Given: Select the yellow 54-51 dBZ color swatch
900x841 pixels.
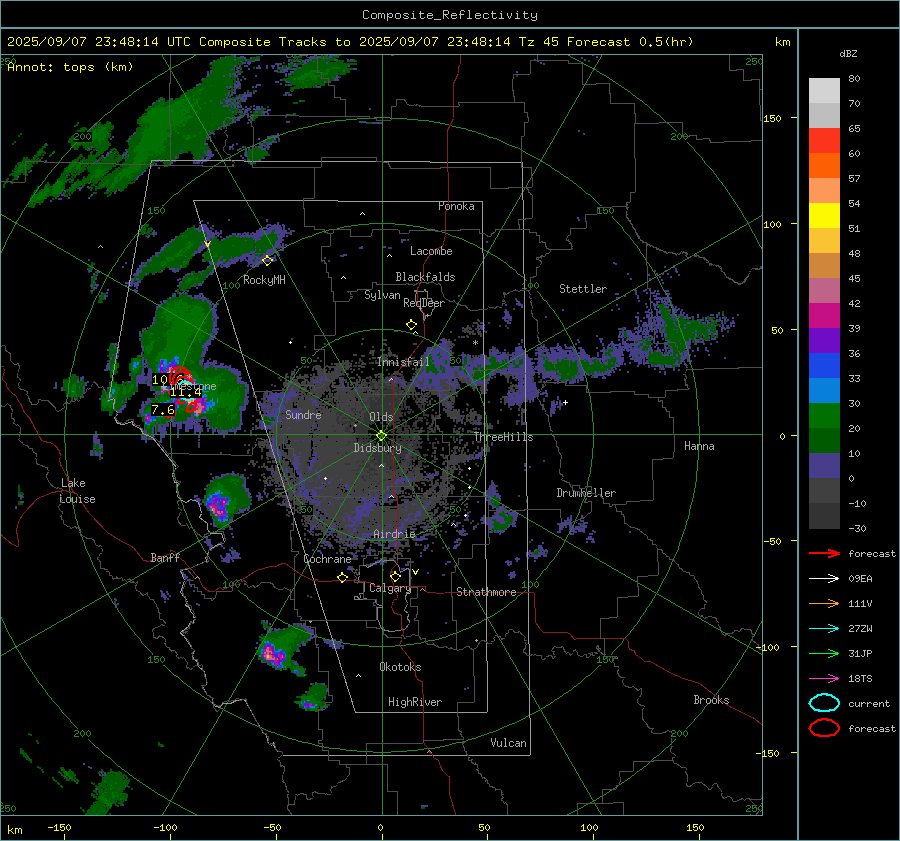Looking at the screenshot, I should (824, 216).
